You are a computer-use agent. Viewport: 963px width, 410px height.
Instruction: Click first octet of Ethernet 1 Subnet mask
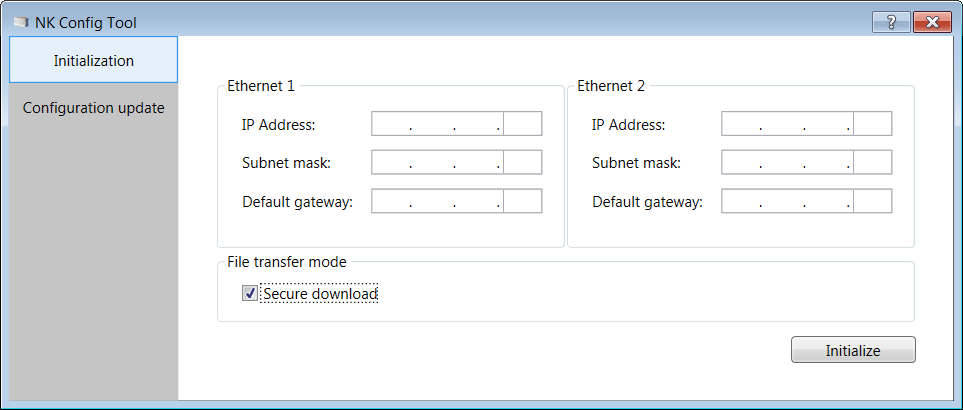(391, 163)
